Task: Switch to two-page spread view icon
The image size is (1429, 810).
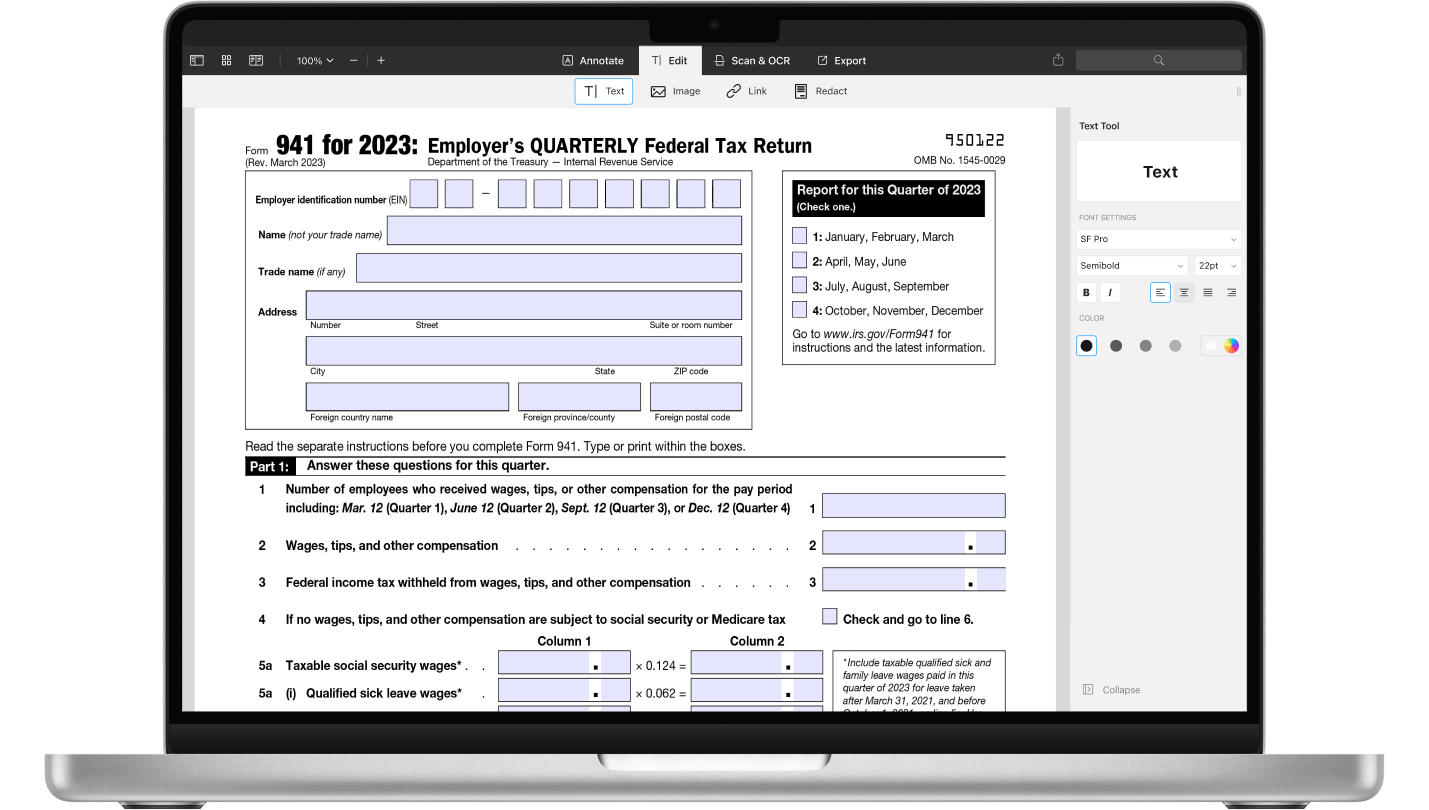Action: pos(256,61)
